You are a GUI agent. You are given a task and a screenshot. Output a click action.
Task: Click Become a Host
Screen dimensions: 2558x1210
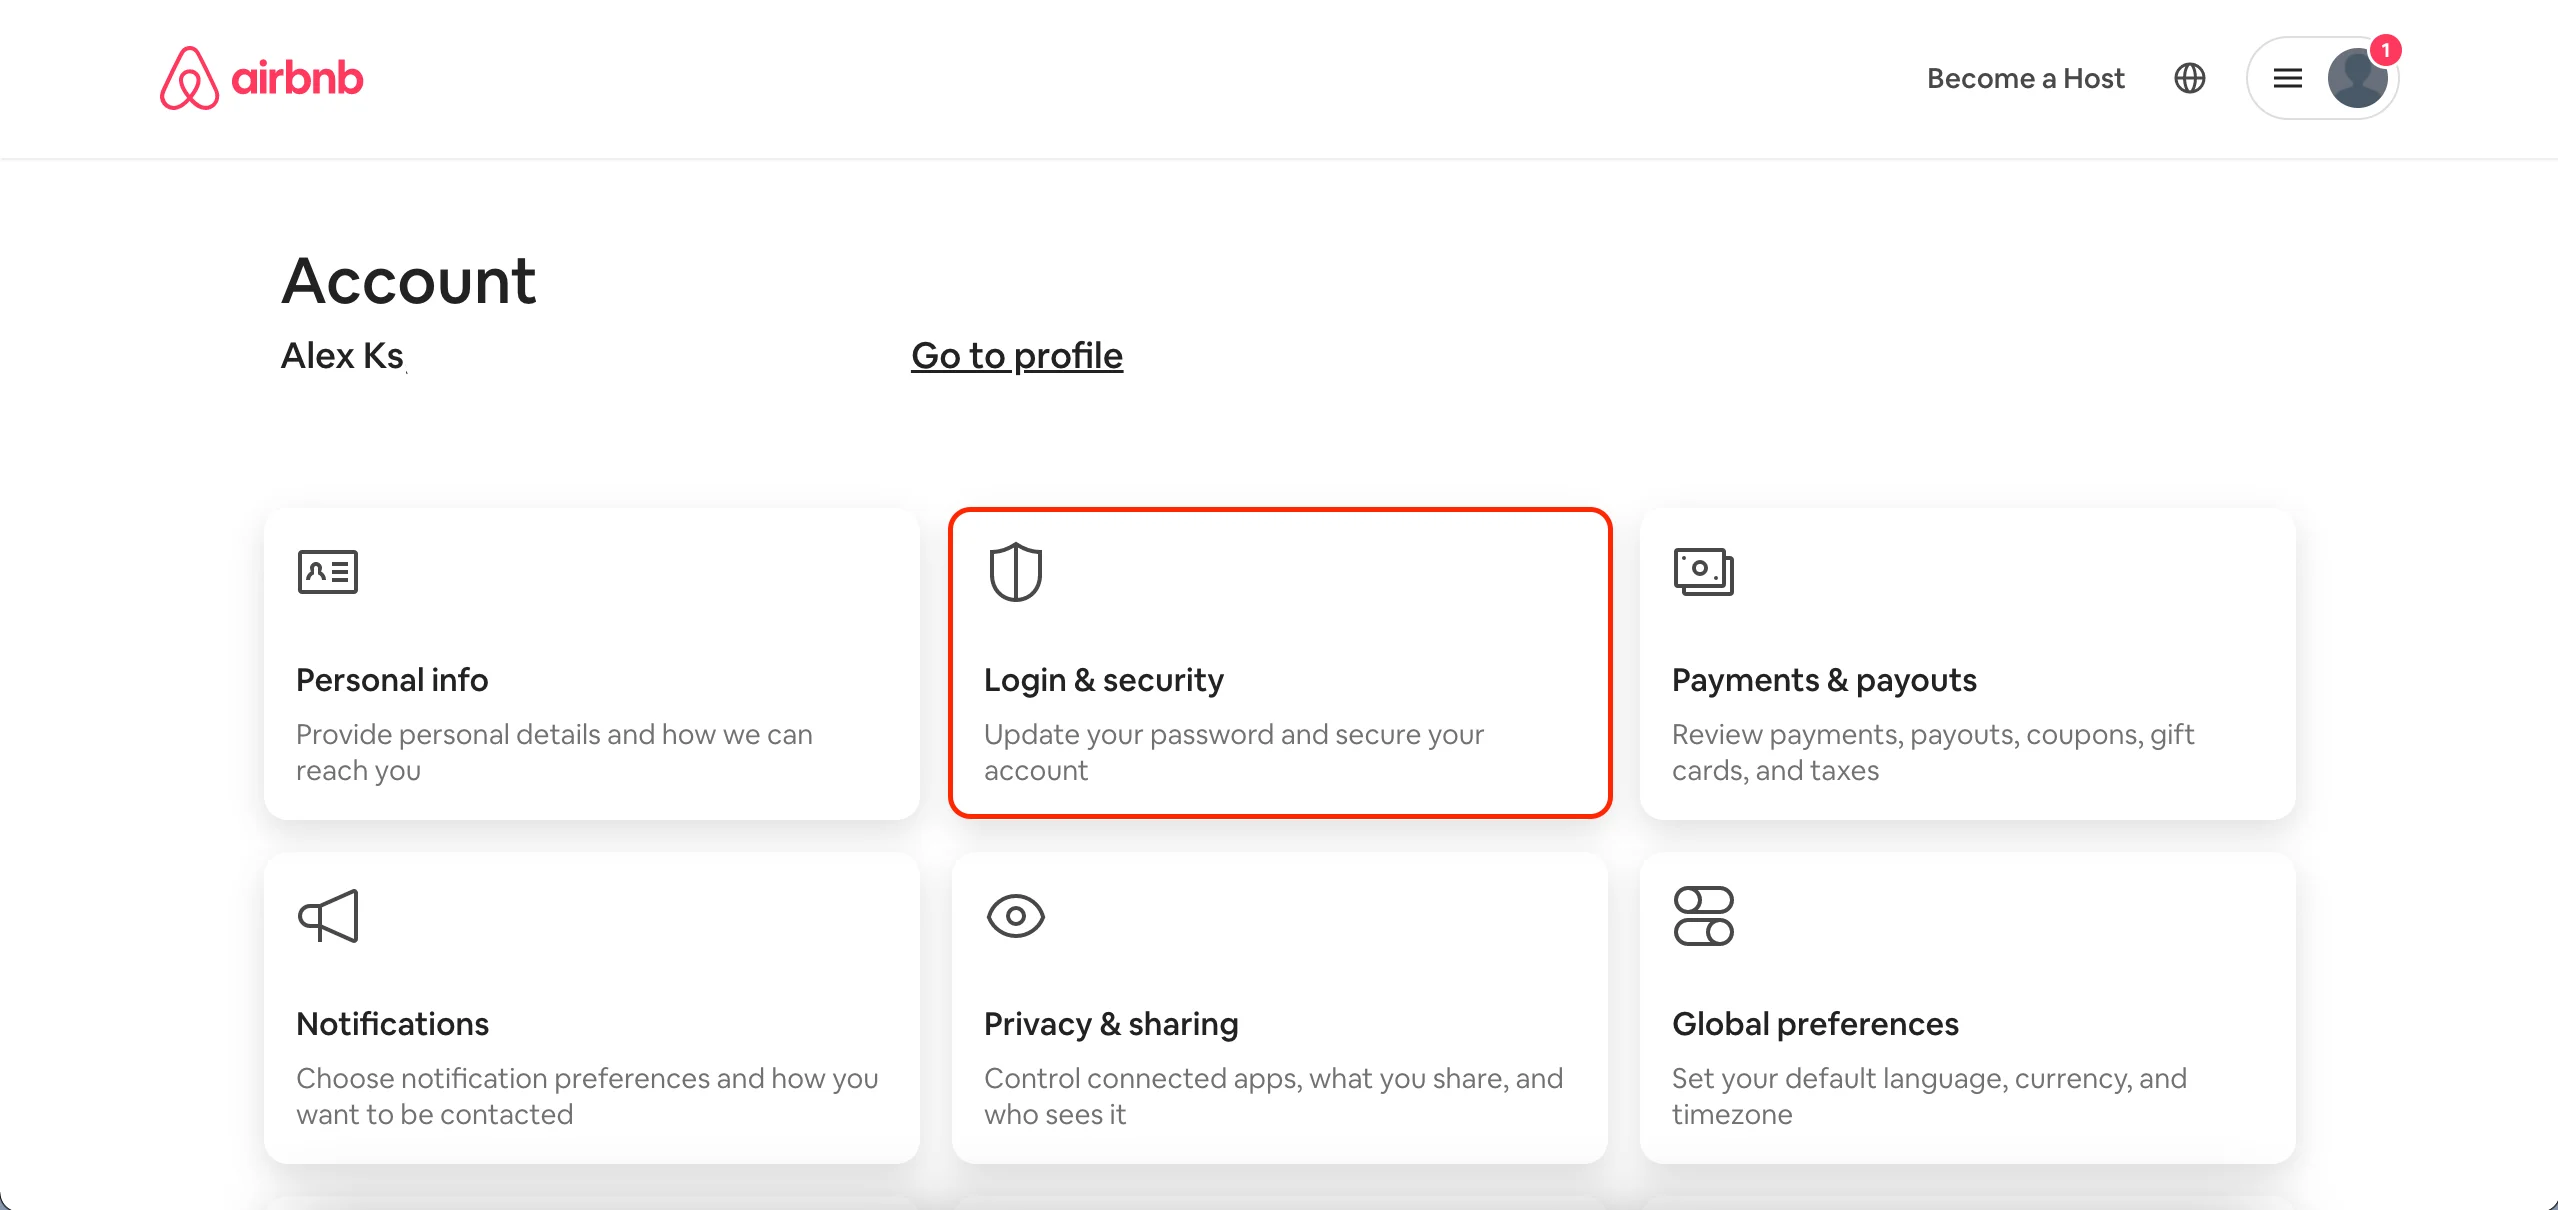pos(2025,78)
